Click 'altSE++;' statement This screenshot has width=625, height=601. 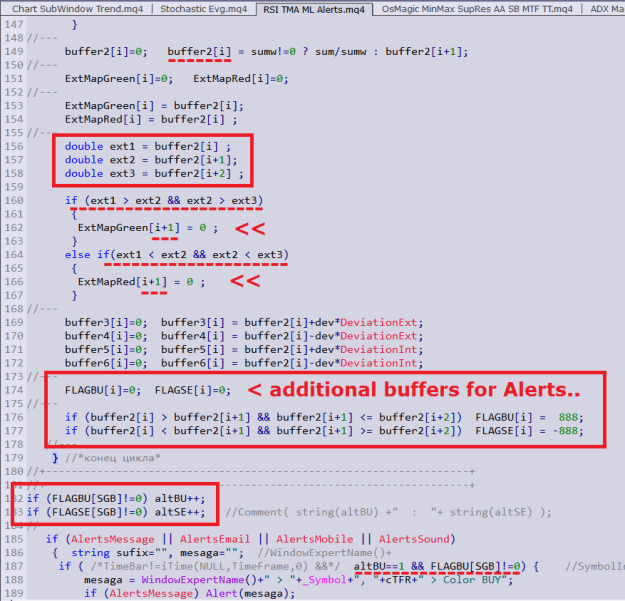pyautogui.click(x=180, y=512)
